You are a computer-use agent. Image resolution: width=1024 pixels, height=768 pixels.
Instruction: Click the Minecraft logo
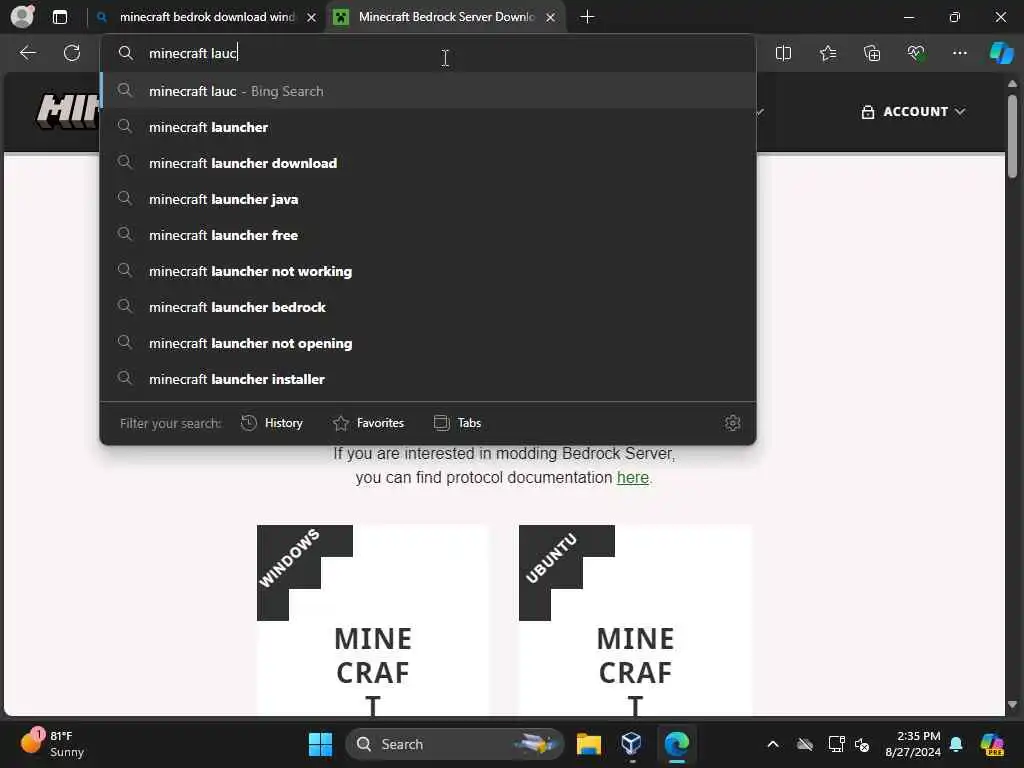(x=68, y=110)
